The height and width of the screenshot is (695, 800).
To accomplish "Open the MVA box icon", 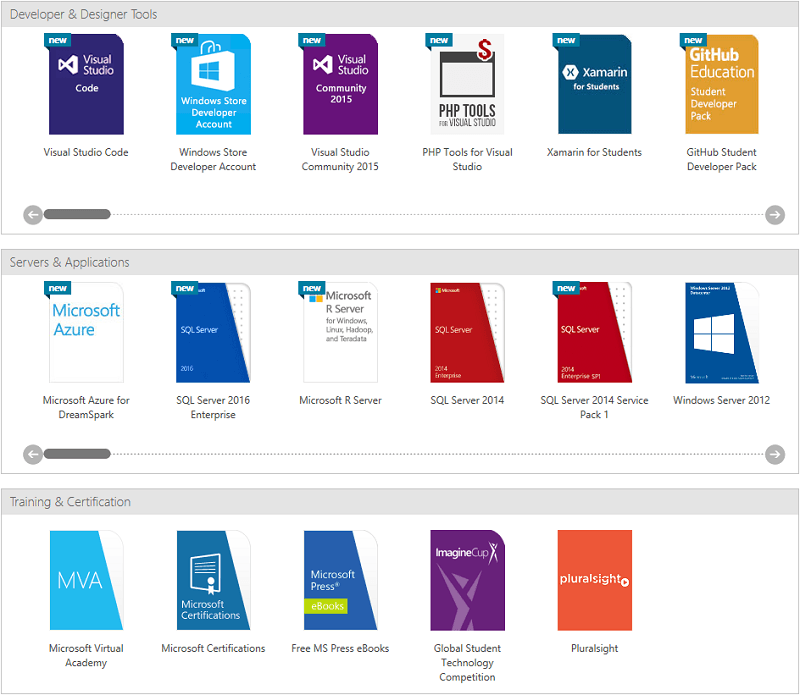I will [x=86, y=580].
